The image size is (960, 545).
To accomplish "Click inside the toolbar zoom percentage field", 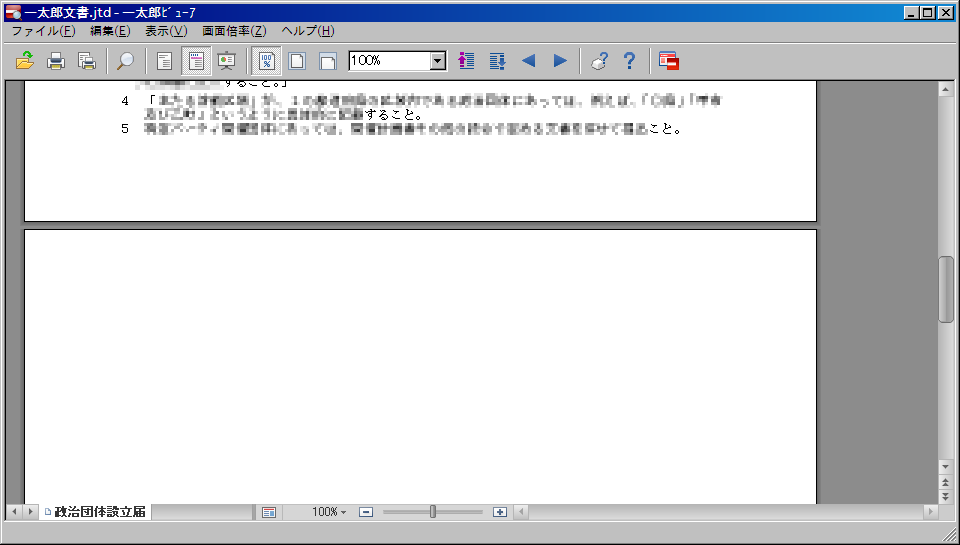I will coord(390,61).
